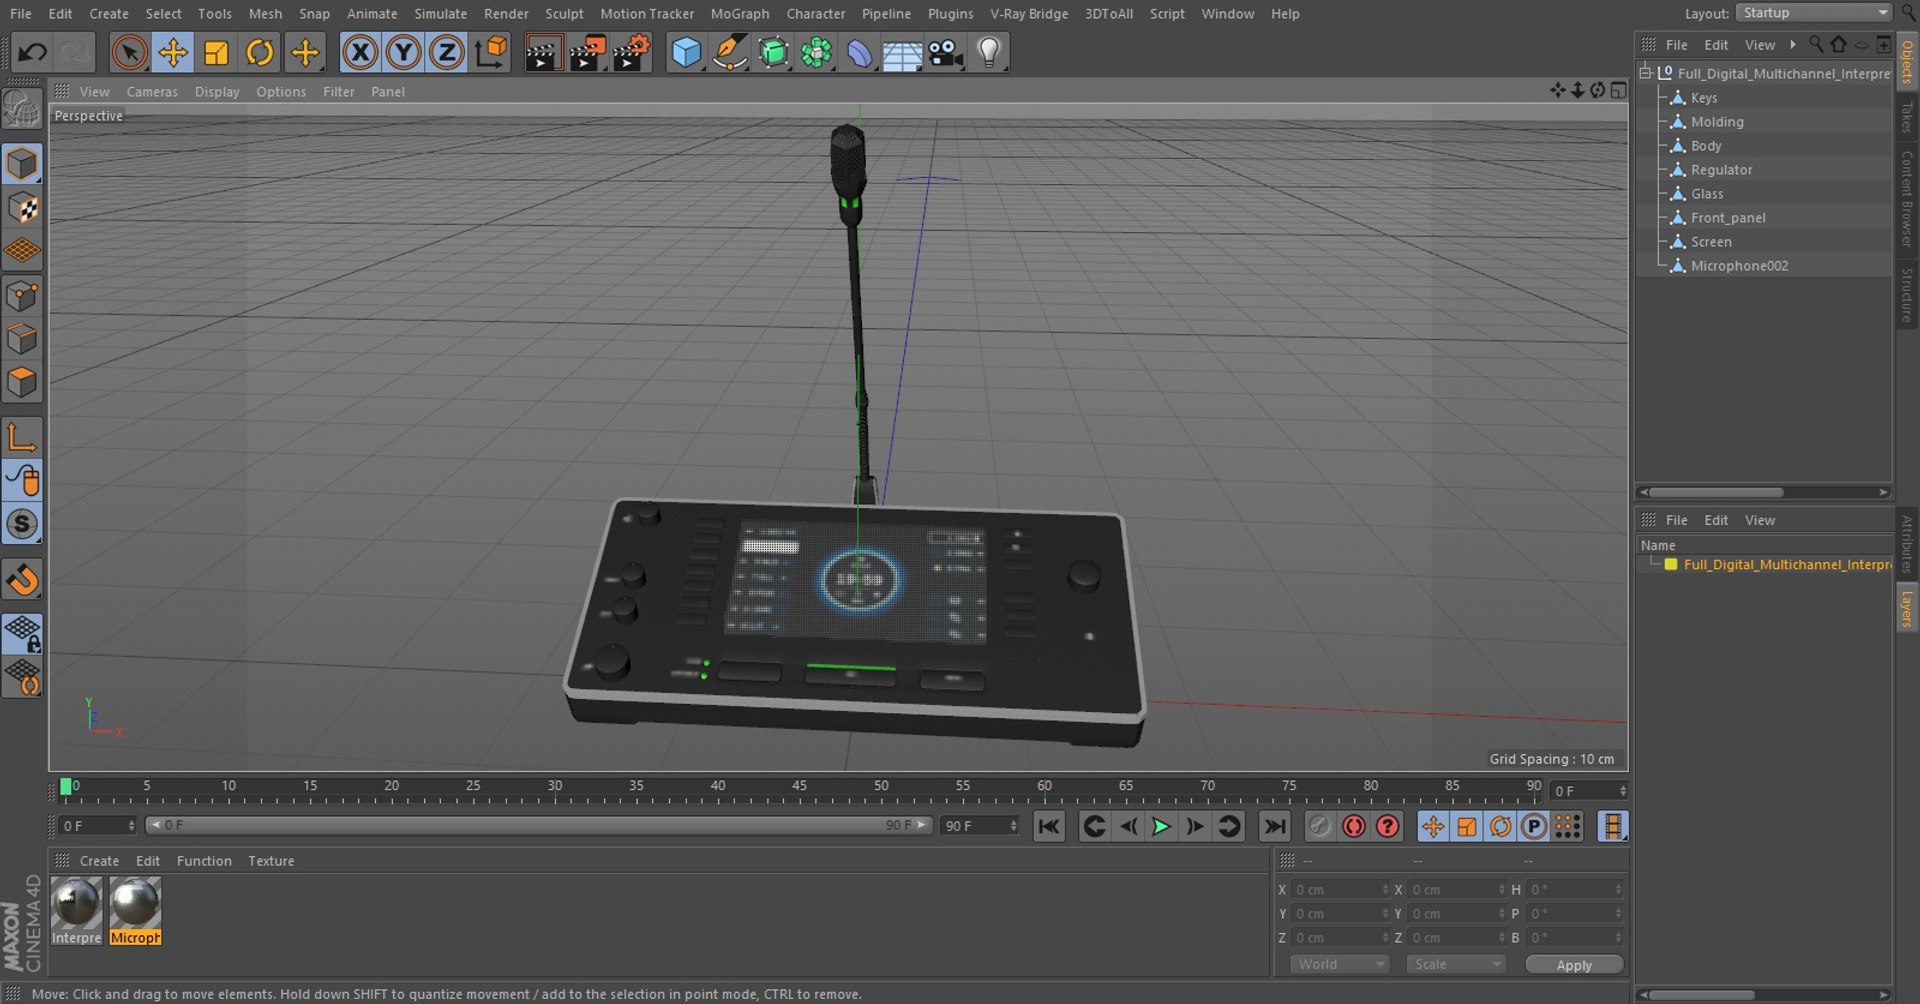Add a Floor scene object
The width and height of the screenshot is (1920, 1004).
[902, 52]
